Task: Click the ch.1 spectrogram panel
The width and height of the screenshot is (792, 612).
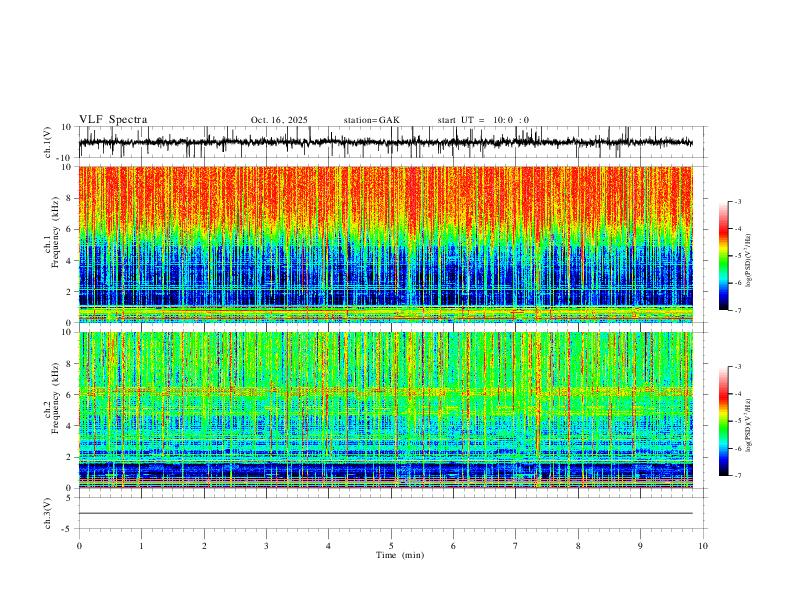Action: (385, 244)
